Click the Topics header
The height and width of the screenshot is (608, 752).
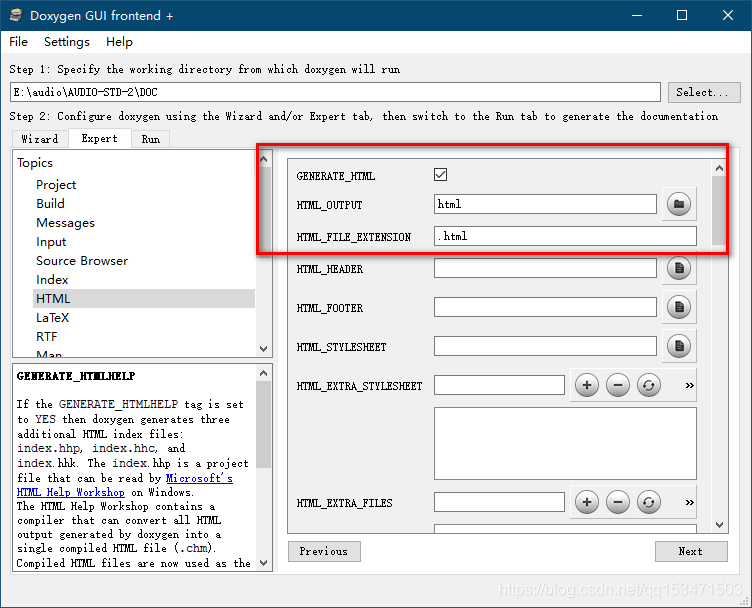tap(35, 163)
